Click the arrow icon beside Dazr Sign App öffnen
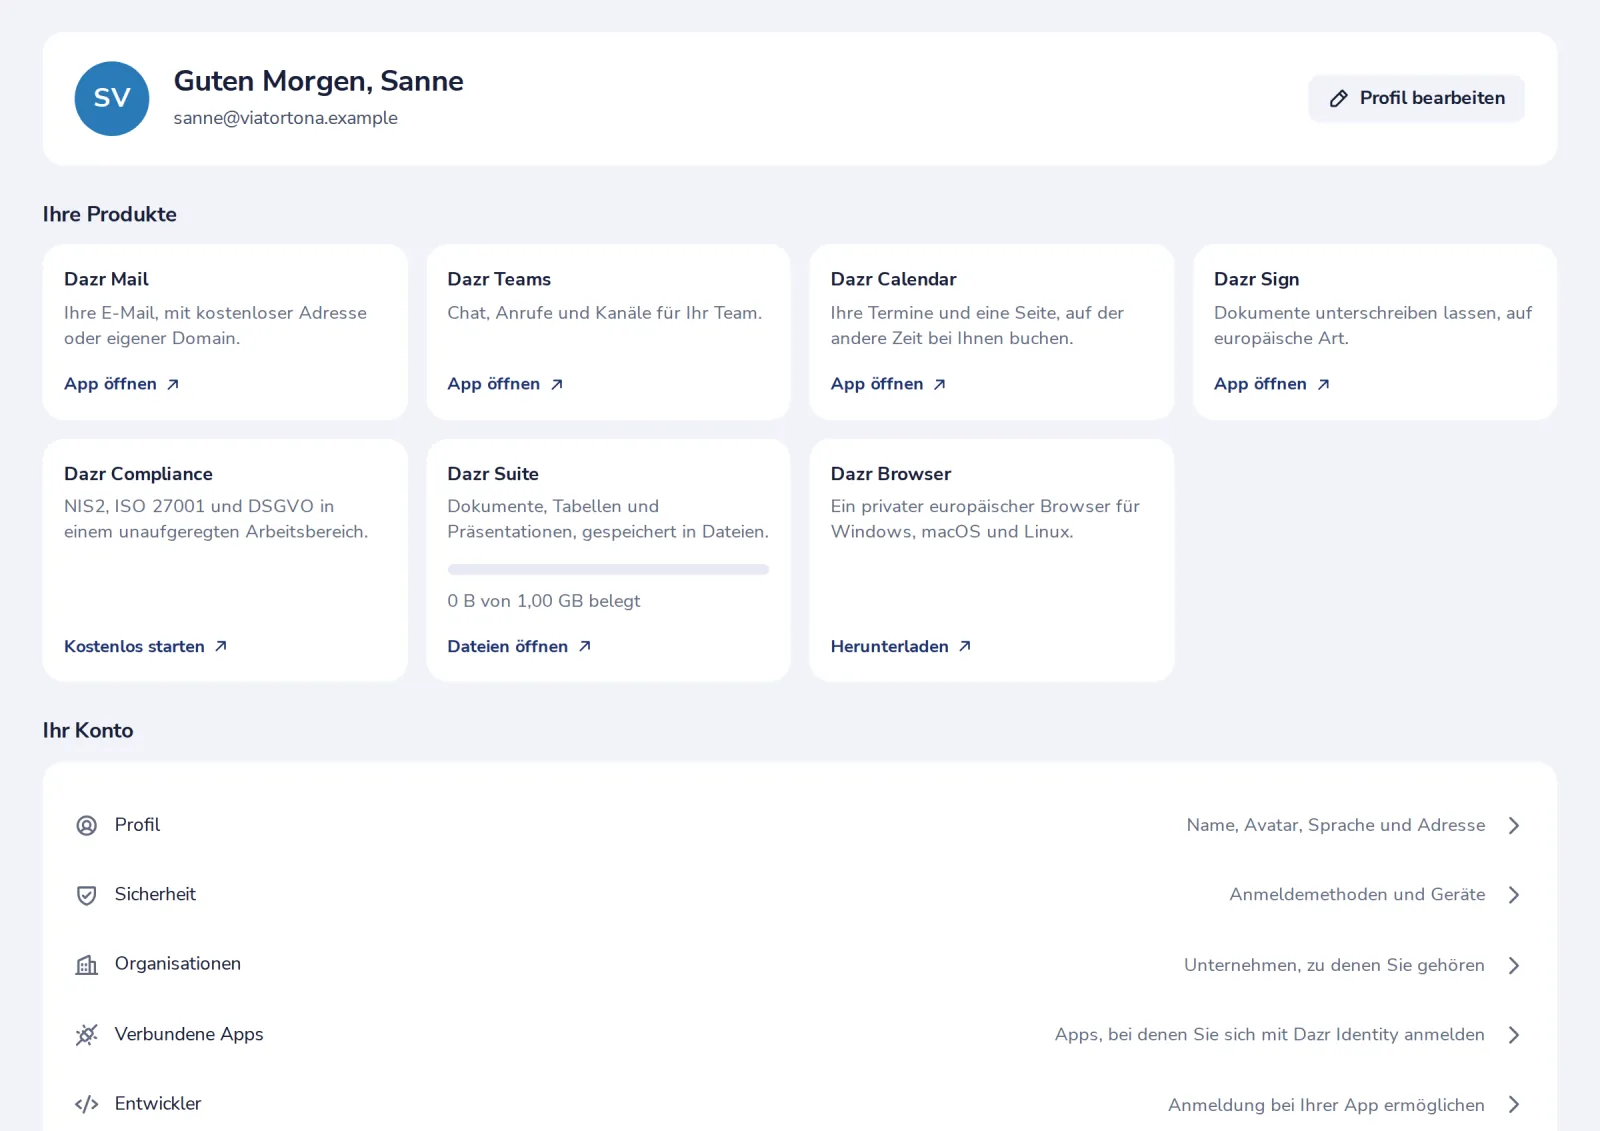Viewport: 1600px width, 1131px height. pos(1323,384)
